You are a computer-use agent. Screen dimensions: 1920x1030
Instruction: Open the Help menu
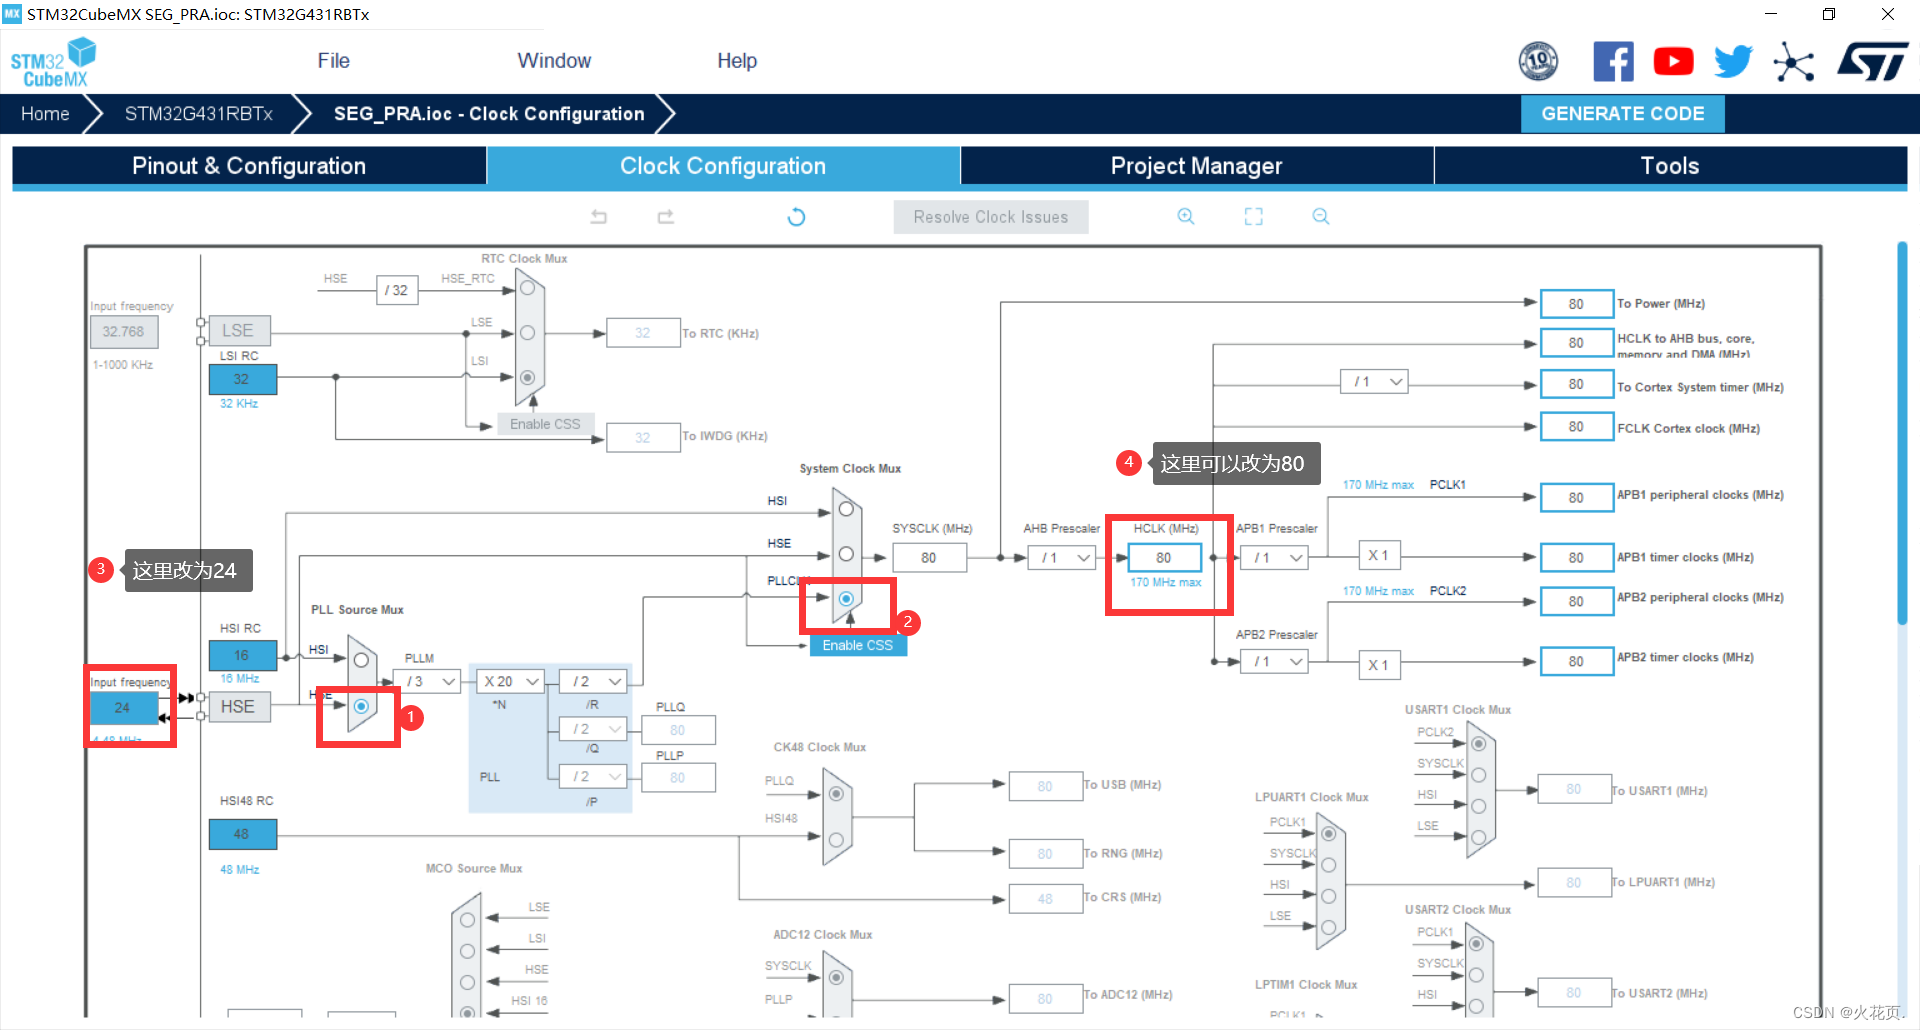pyautogui.click(x=737, y=61)
